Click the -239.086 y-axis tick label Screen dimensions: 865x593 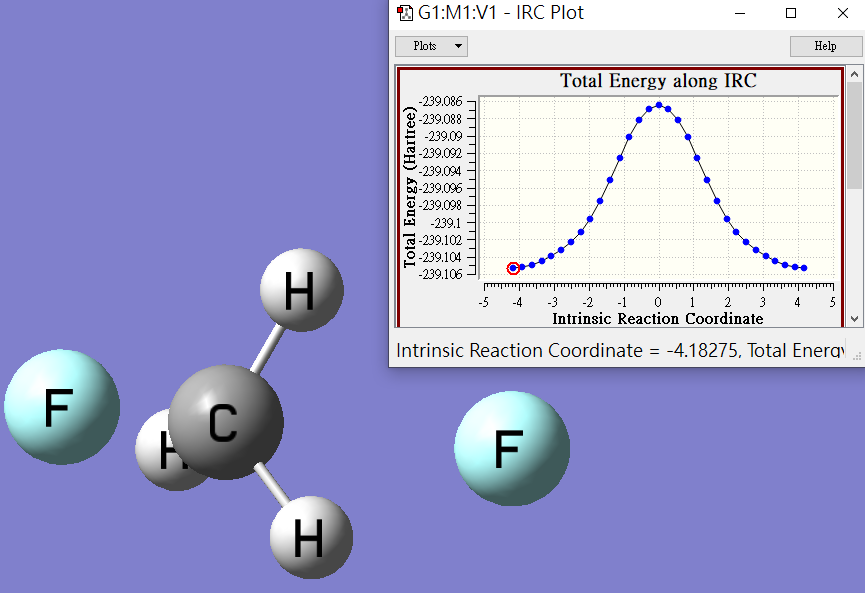click(440, 101)
